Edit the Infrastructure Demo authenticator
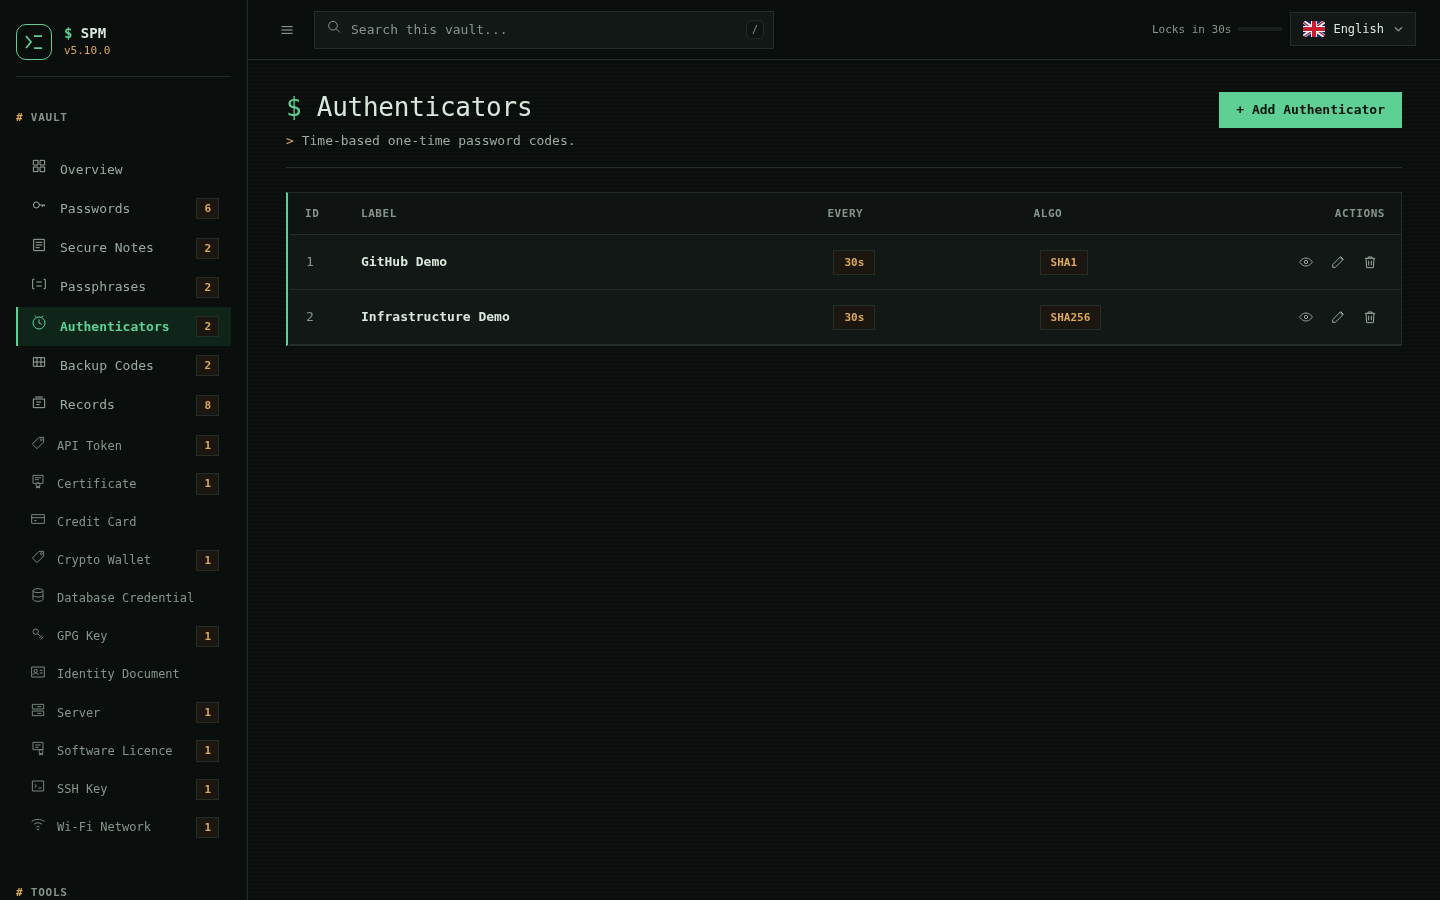The width and height of the screenshot is (1440, 900). click(1338, 317)
